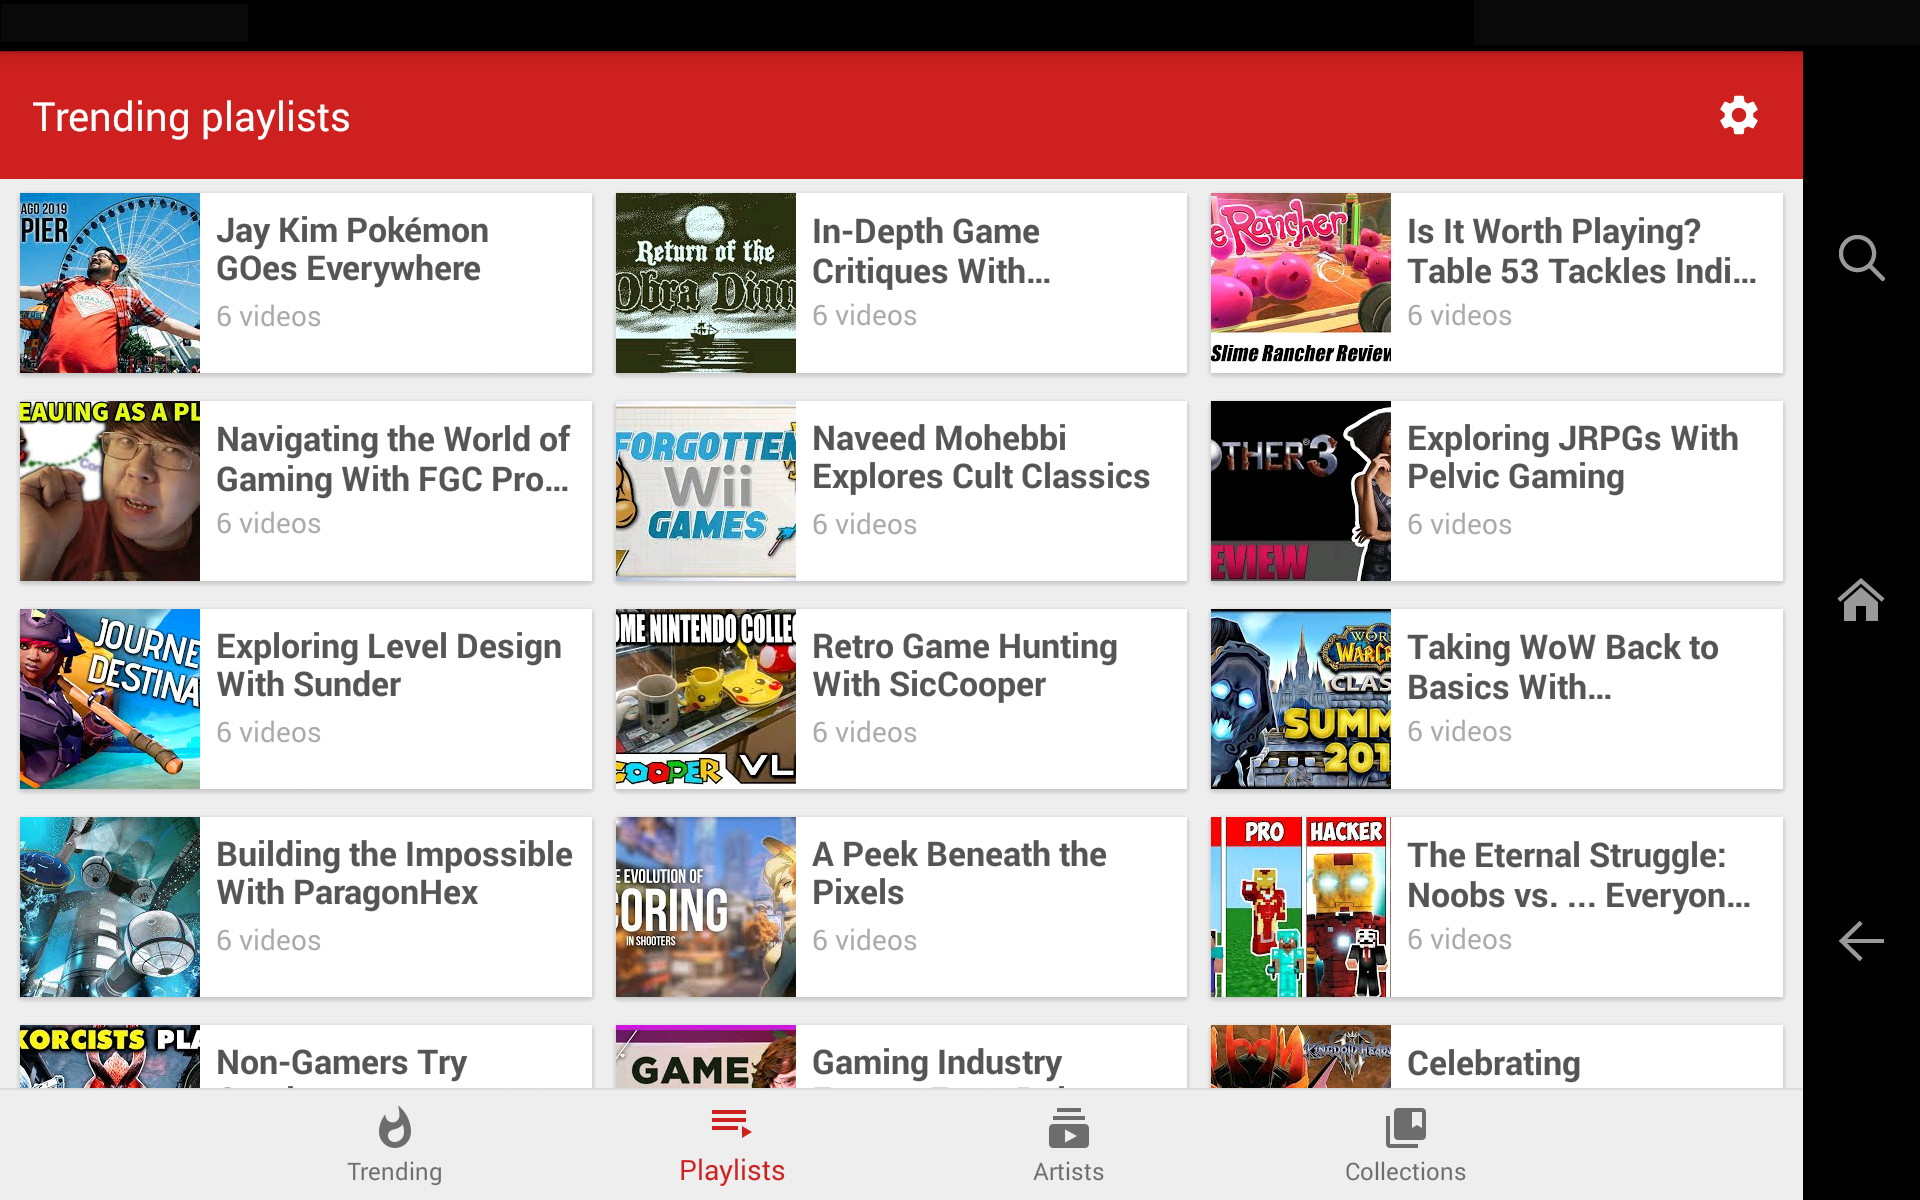Click the Pro Hacker Minecraft thumbnail

click(x=1300, y=907)
